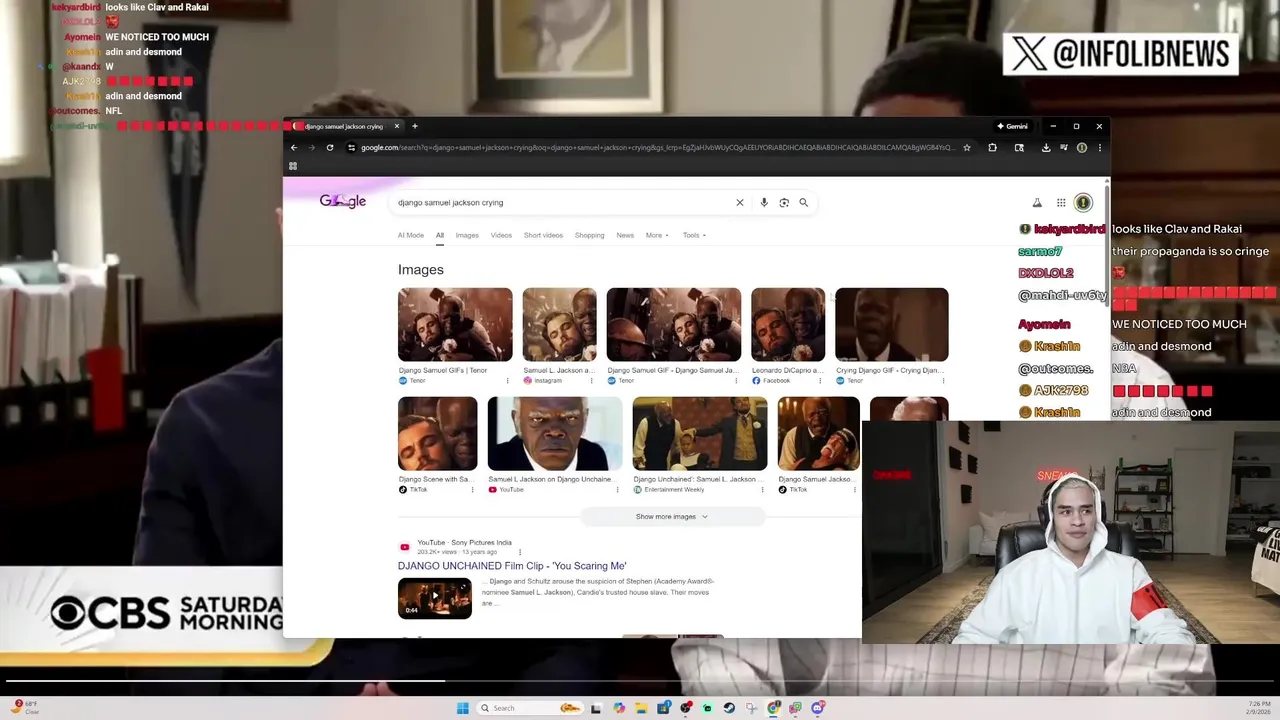Open the Leonardo DiCaprio Facebook image
This screenshot has height=720, width=1280.
(x=788, y=325)
